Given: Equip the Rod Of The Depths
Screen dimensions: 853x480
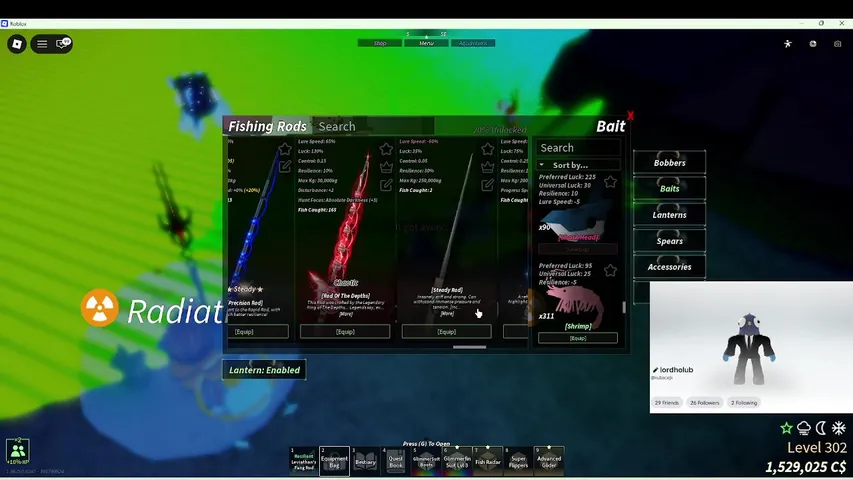Looking at the screenshot, I should click(345, 331).
